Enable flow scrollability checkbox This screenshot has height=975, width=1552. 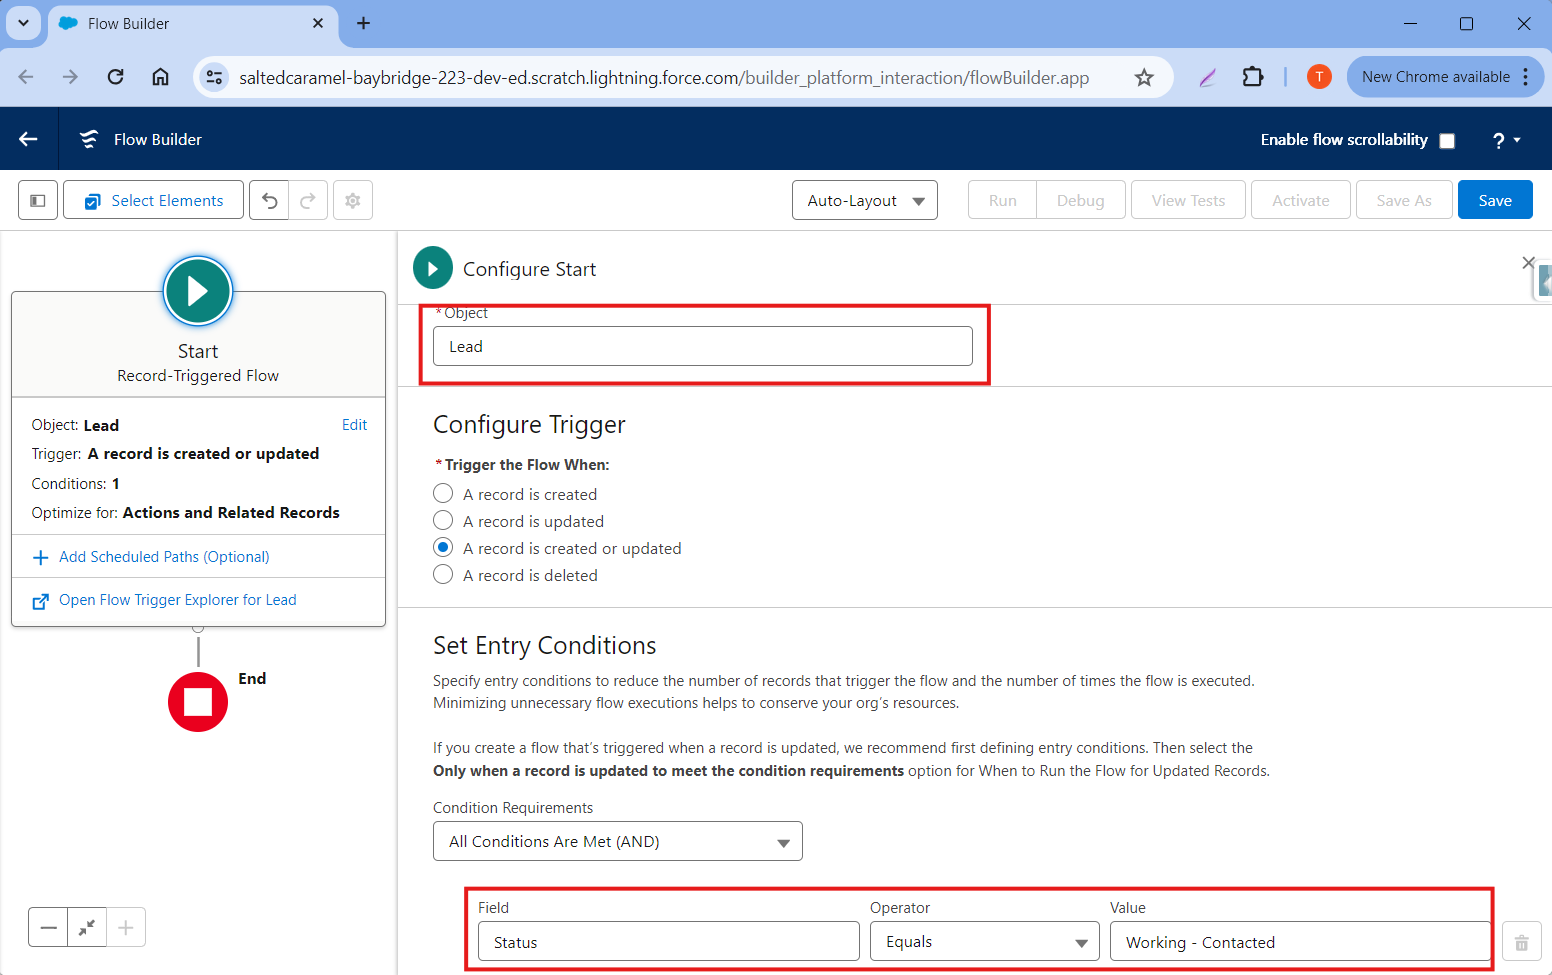click(1447, 141)
